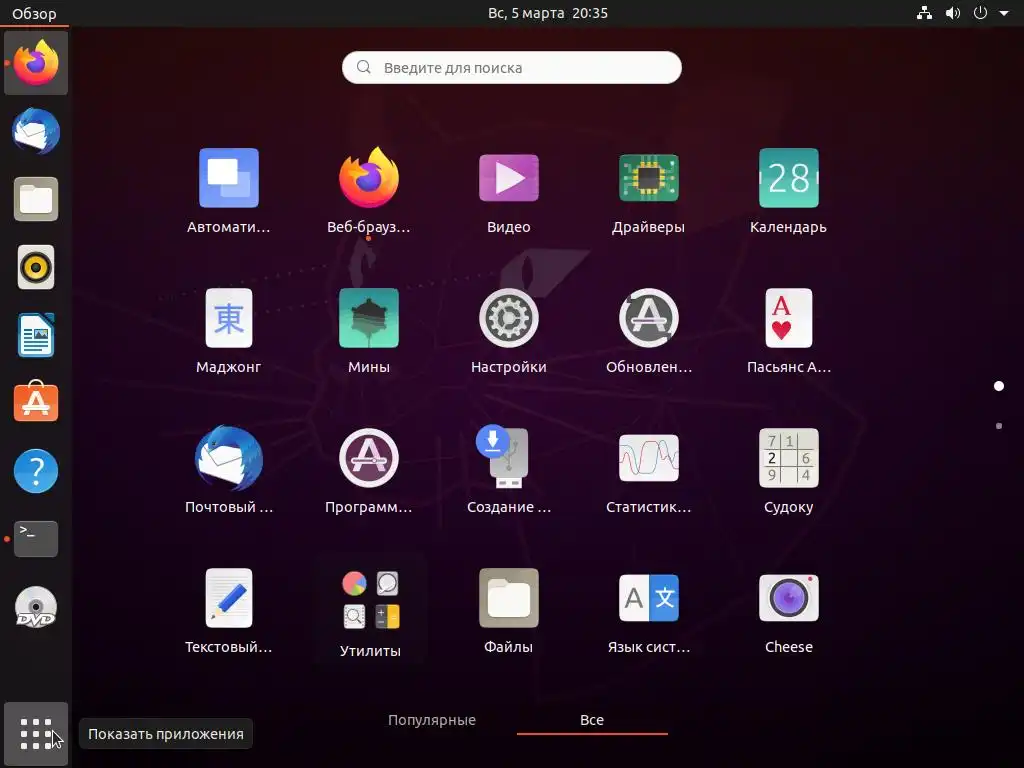The width and height of the screenshot is (1024, 768).
Task: Click the Обзор activities button
Action: (34, 13)
